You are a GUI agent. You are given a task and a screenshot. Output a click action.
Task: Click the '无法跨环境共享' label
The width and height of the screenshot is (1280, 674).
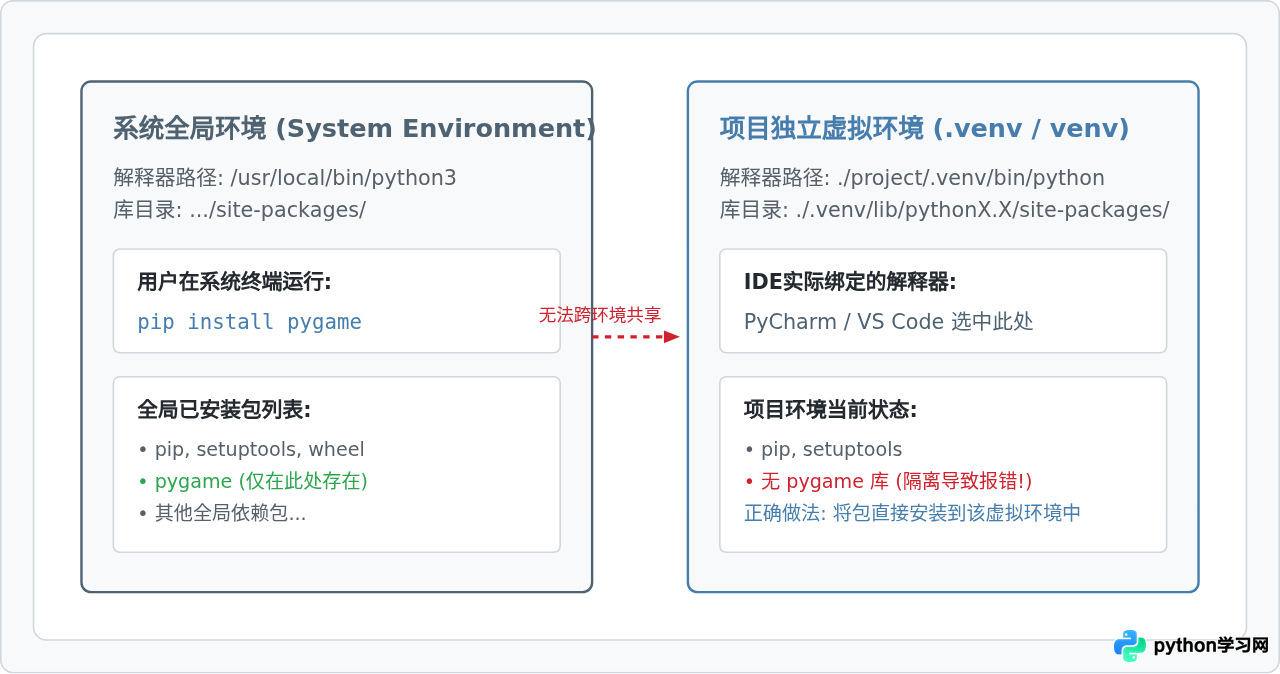coord(600,315)
